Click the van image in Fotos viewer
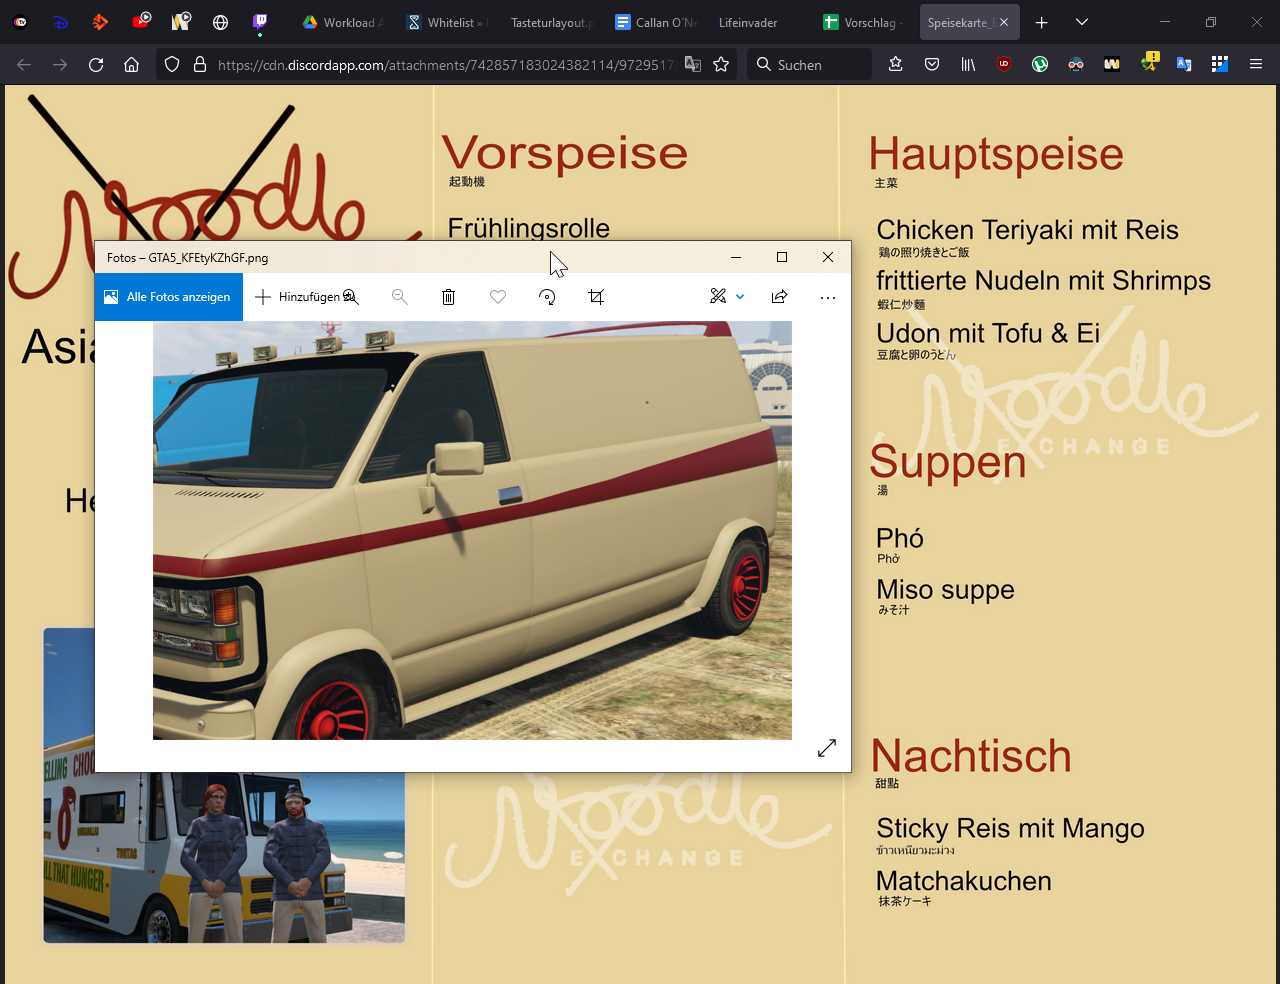This screenshot has width=1280, height=984. tap(472, 530)
